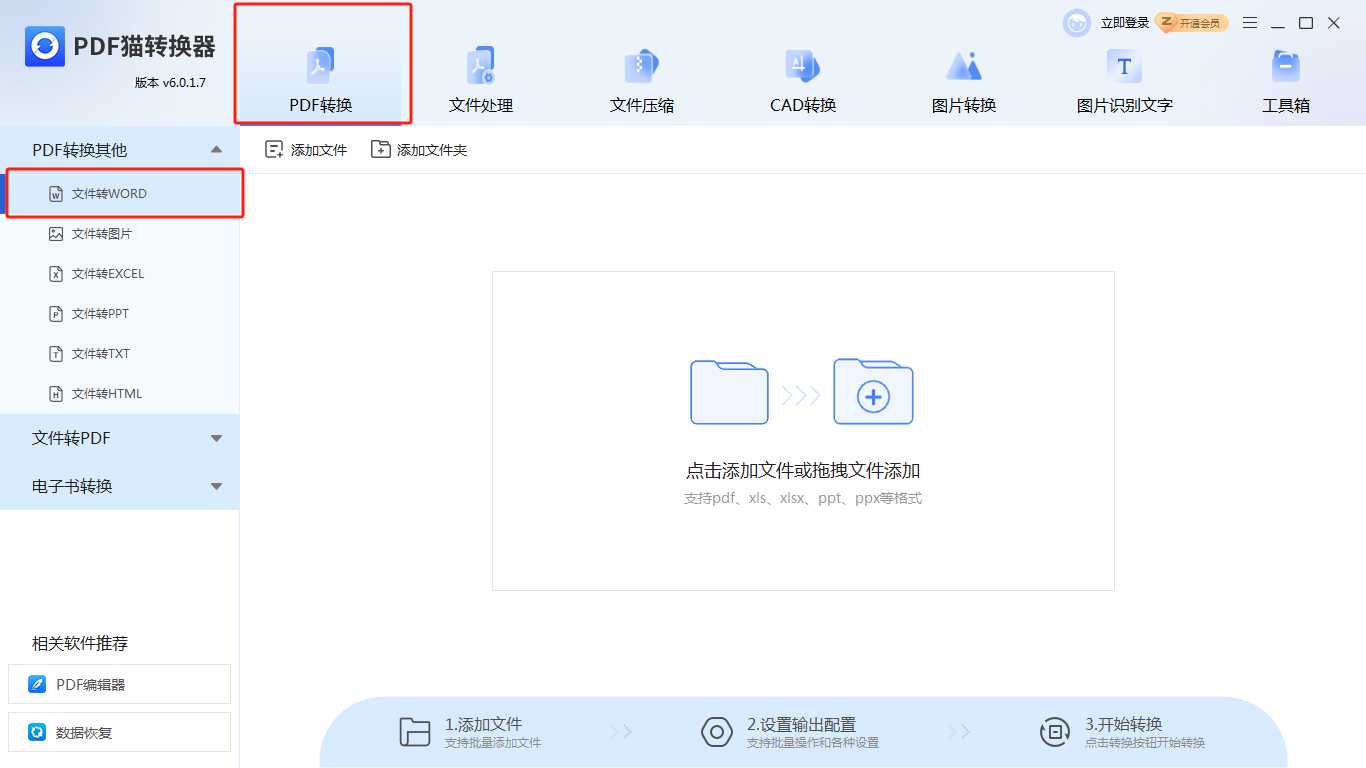
Task: Open the 工具箱 tab
Action: pos(1286,80)
